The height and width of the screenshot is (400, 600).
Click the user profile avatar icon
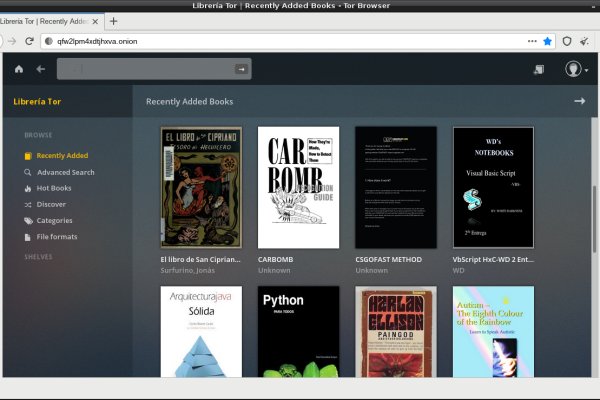click(x=573, y=69)
